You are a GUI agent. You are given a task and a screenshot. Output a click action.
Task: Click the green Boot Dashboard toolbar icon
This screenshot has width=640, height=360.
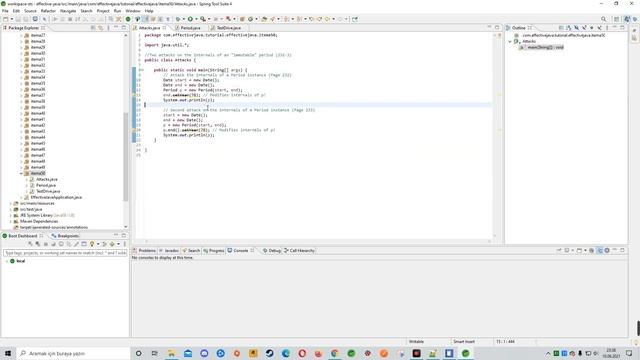[128, 19]
